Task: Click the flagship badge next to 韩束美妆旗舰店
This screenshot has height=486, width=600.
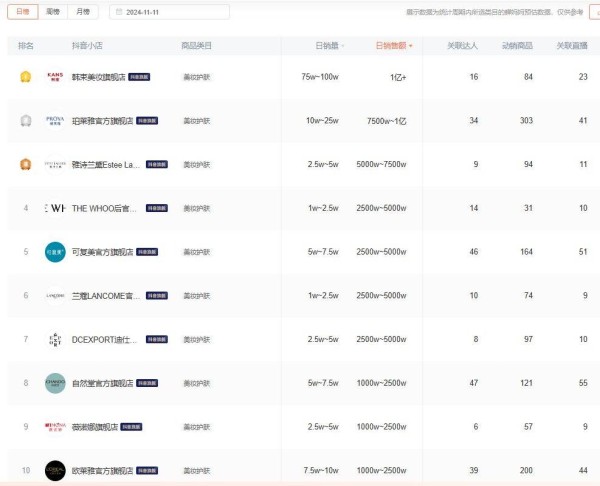Action: click(139, 77)
